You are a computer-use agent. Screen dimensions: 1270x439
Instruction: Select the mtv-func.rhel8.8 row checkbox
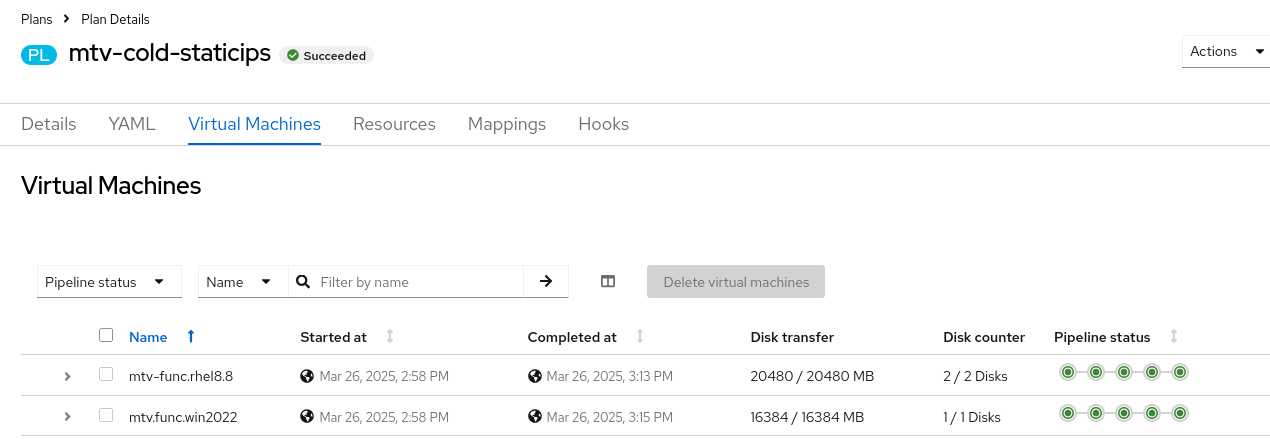[x=106, y=375]
